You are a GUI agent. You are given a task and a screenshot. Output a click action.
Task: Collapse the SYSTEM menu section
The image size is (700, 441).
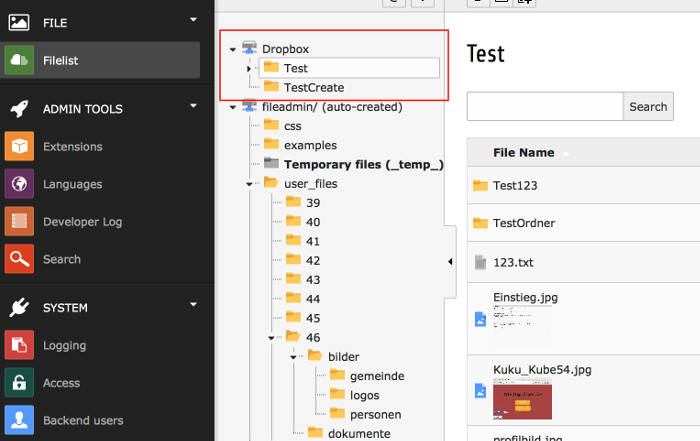194,305
